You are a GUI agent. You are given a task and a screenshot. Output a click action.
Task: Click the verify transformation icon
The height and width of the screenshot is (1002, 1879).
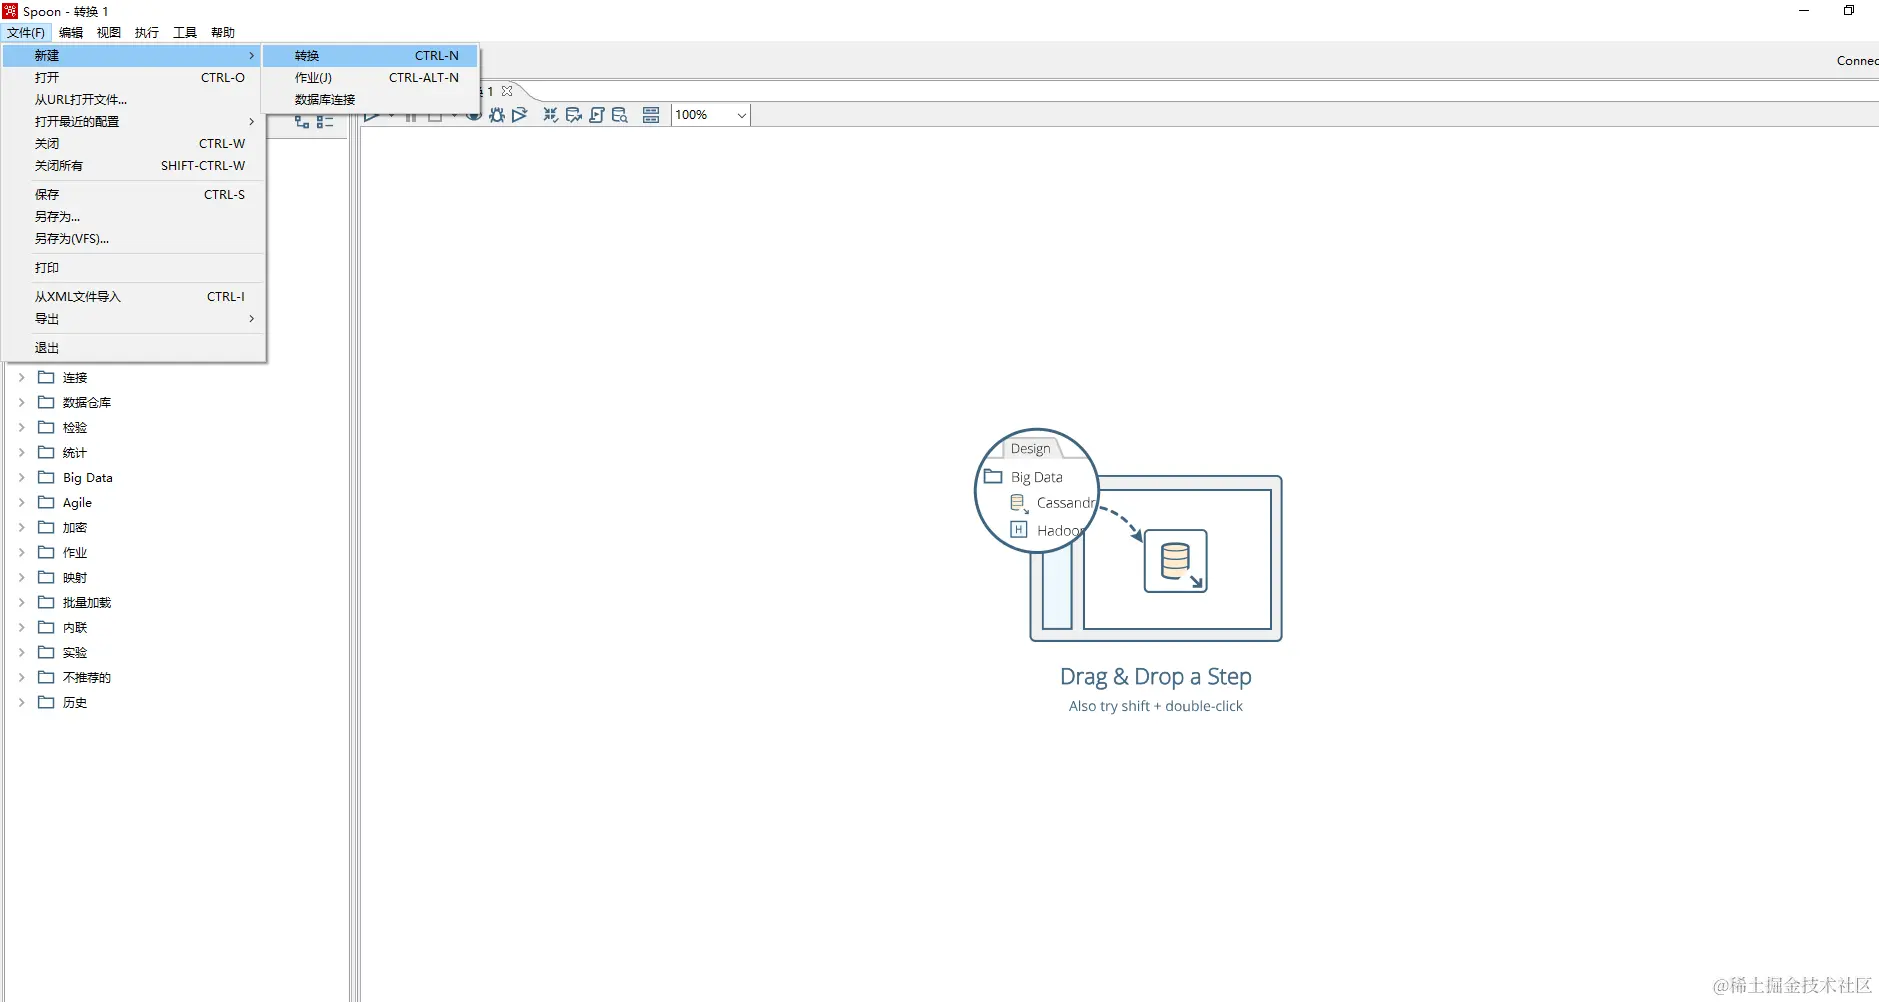tap(550, 115)
